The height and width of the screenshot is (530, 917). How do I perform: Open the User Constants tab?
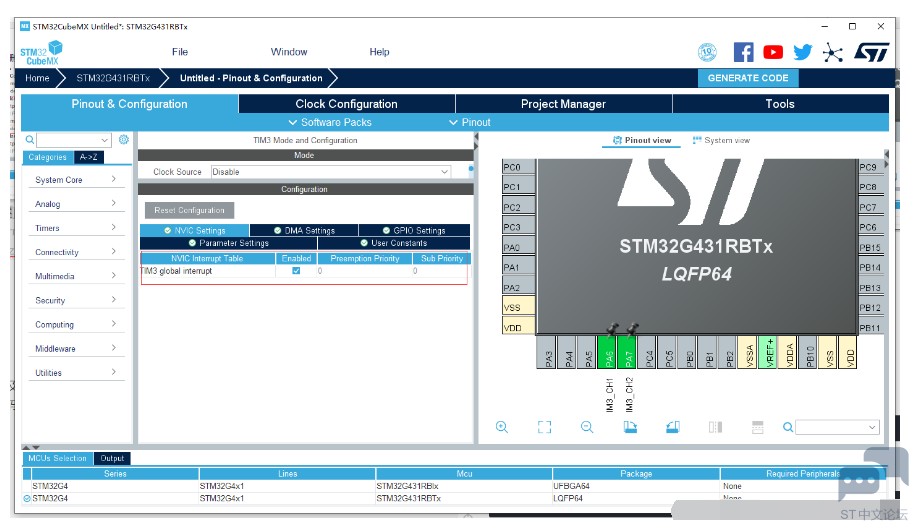pos(394,243)
